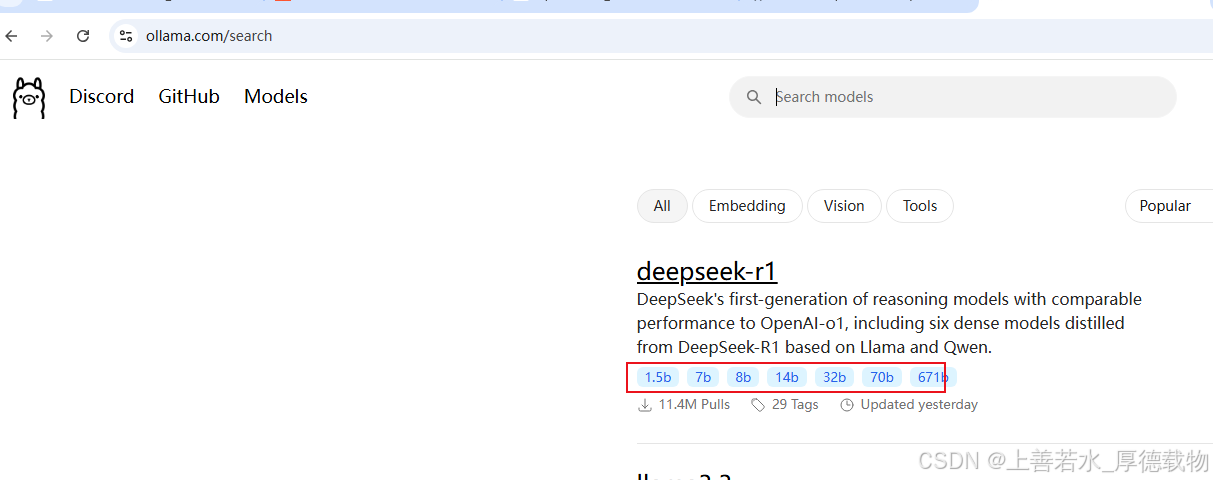Select the Vision filter tab
This screenshot has width=1213, height=480.
tap(844, 206)
